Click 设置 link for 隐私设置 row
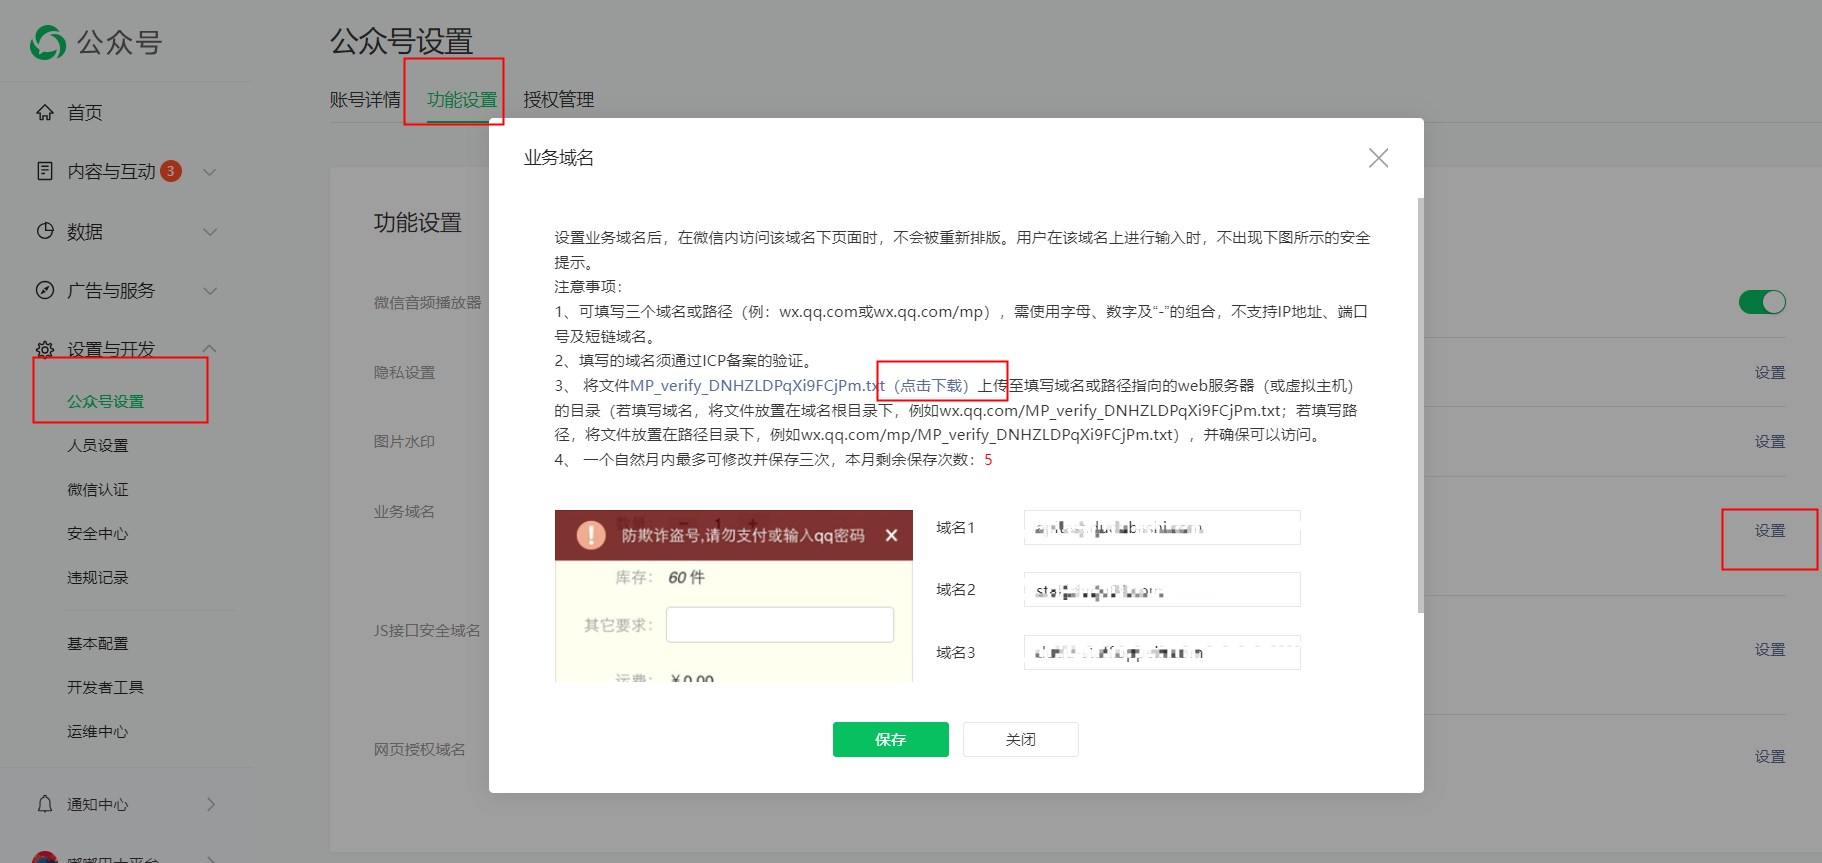Image resolution: width=1822 pixels, height=863 pixels. click(1770, 372)
